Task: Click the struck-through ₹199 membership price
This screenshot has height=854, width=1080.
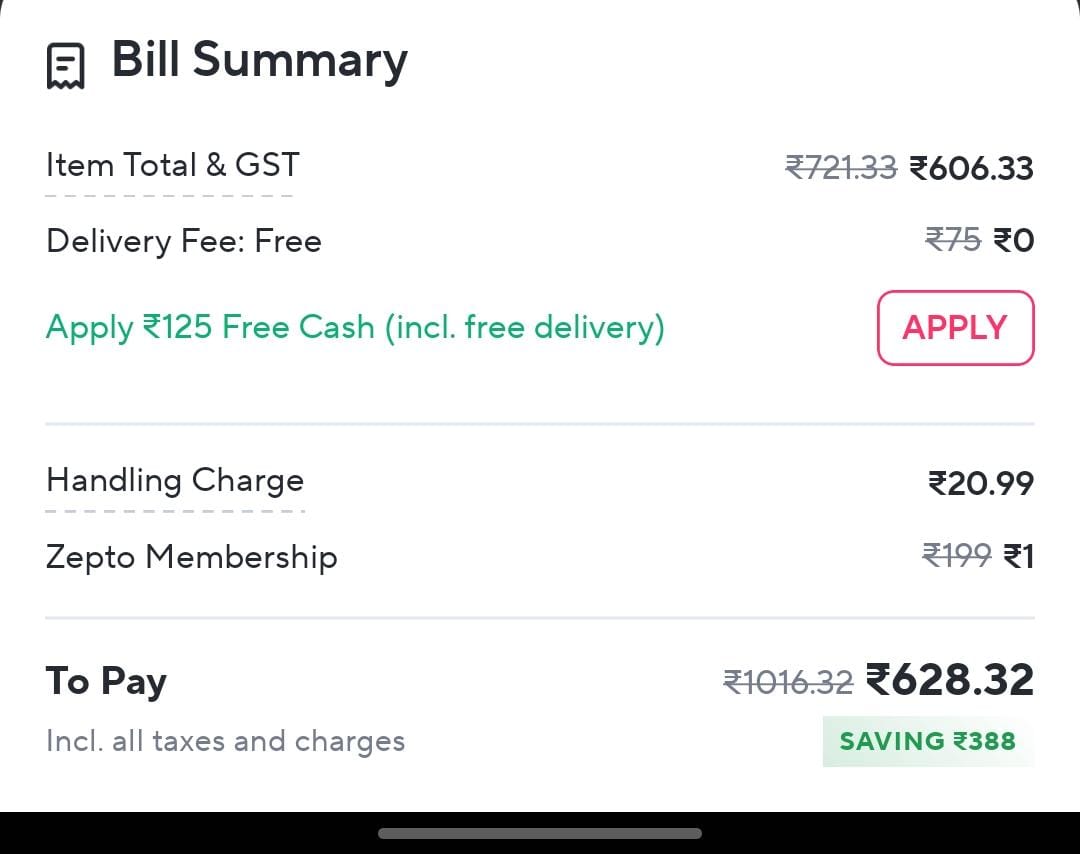Action: click(956, 556)
